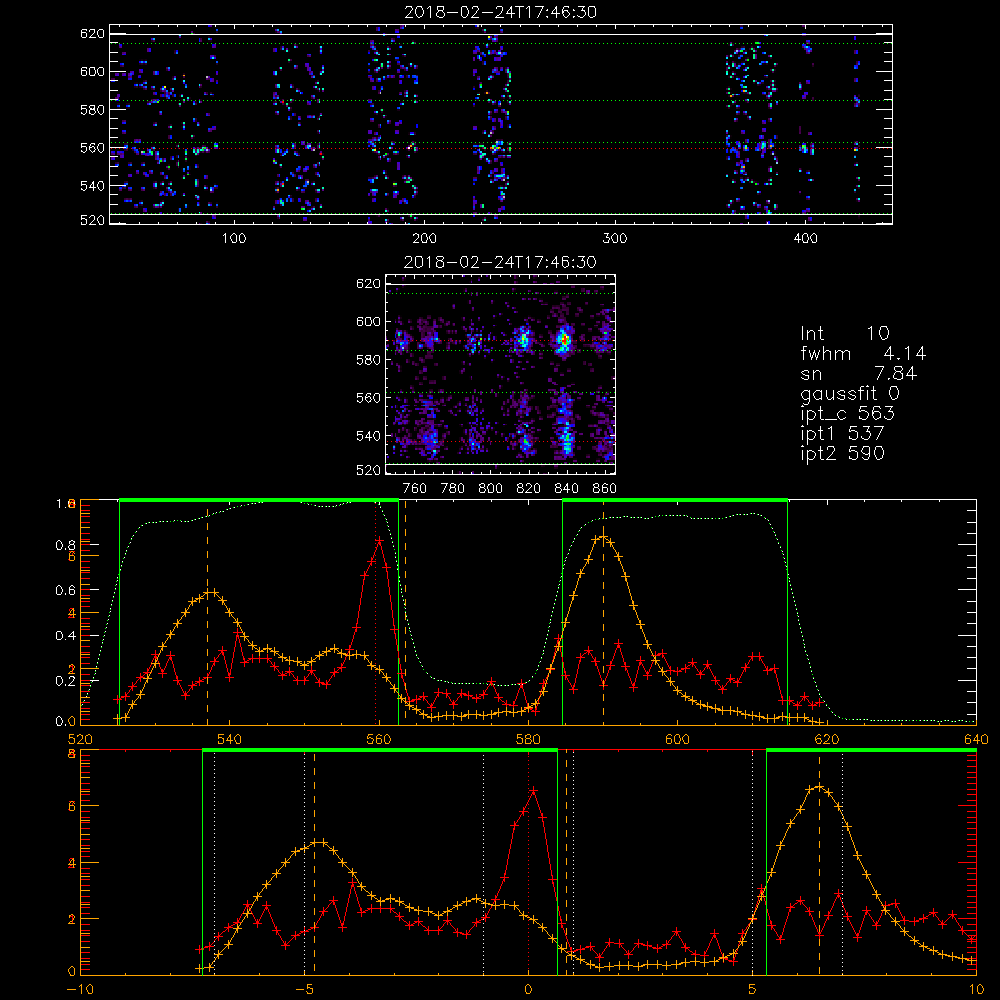Image resolution: width=1000 pixels, height=1000 pixels.
Task: Click the bright red hotspot in middle image
Action: click(564, 339)
